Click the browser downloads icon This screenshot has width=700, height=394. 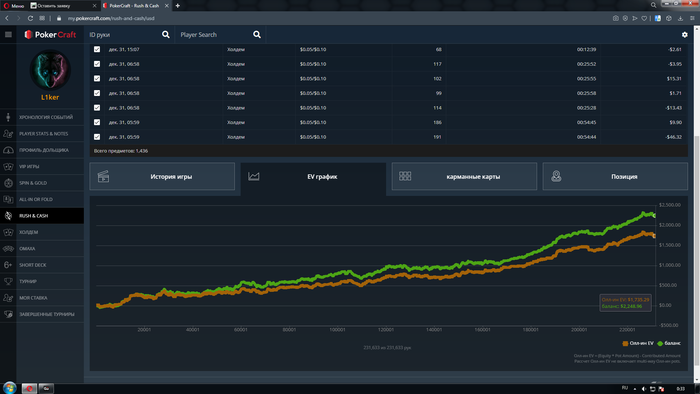[680, 18]
